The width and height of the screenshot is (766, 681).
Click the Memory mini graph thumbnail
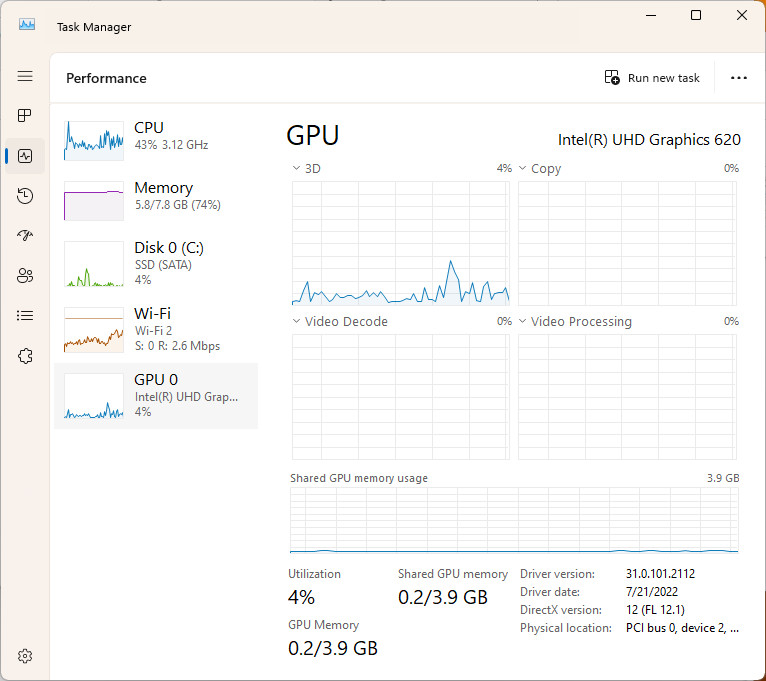[94, 201]
